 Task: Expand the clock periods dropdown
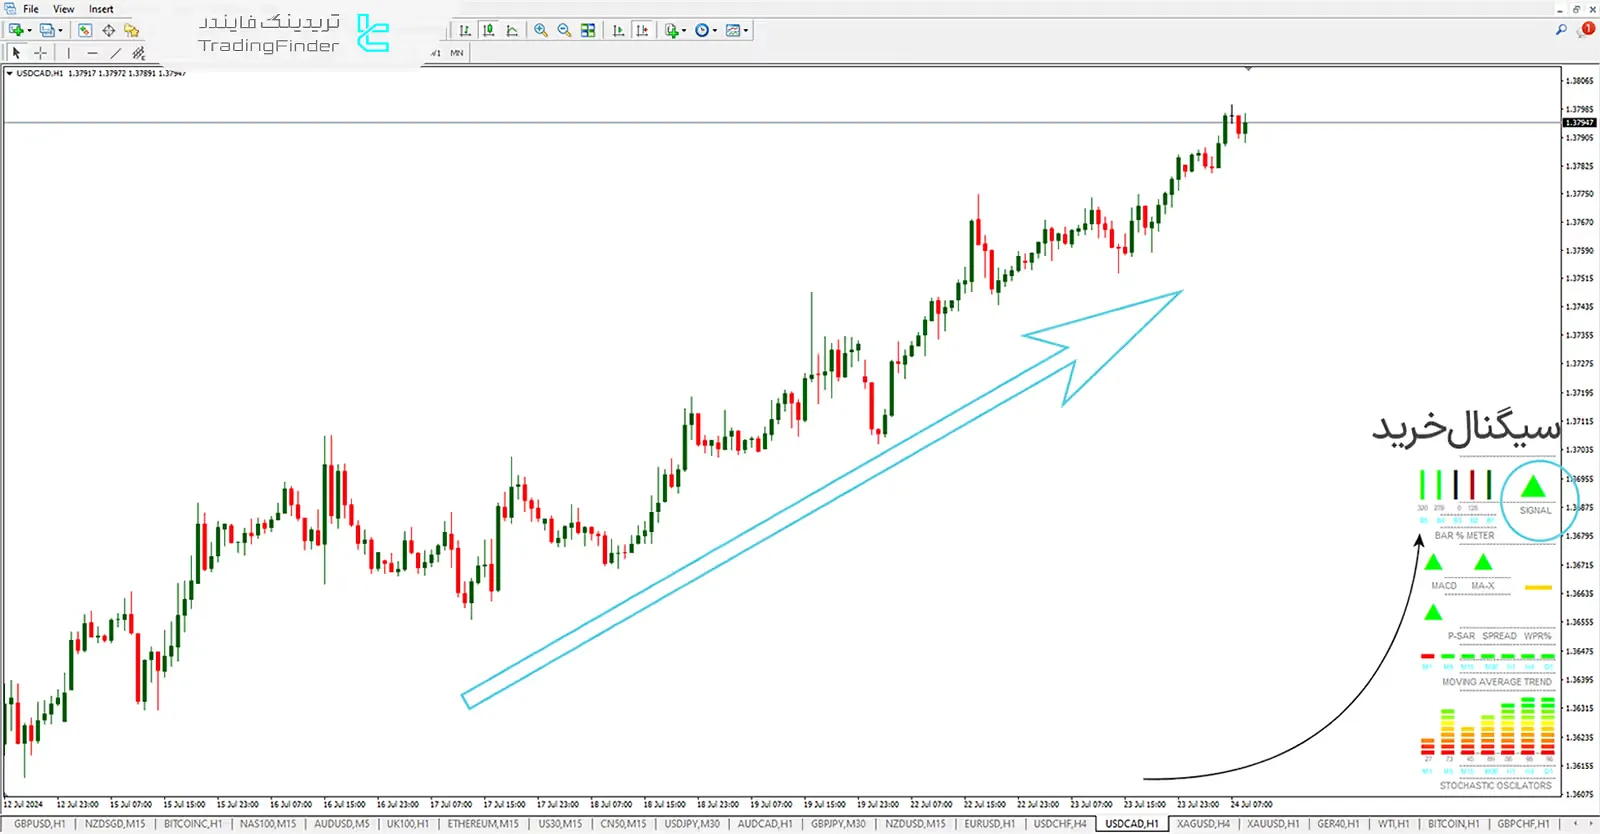click(x=706, y=30)
